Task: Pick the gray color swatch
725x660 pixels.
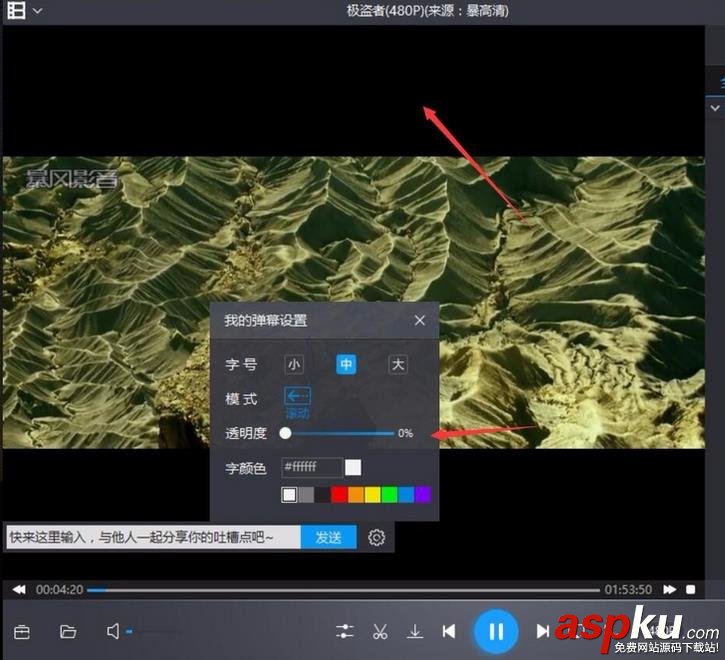Action: click(x=306, y=494)
